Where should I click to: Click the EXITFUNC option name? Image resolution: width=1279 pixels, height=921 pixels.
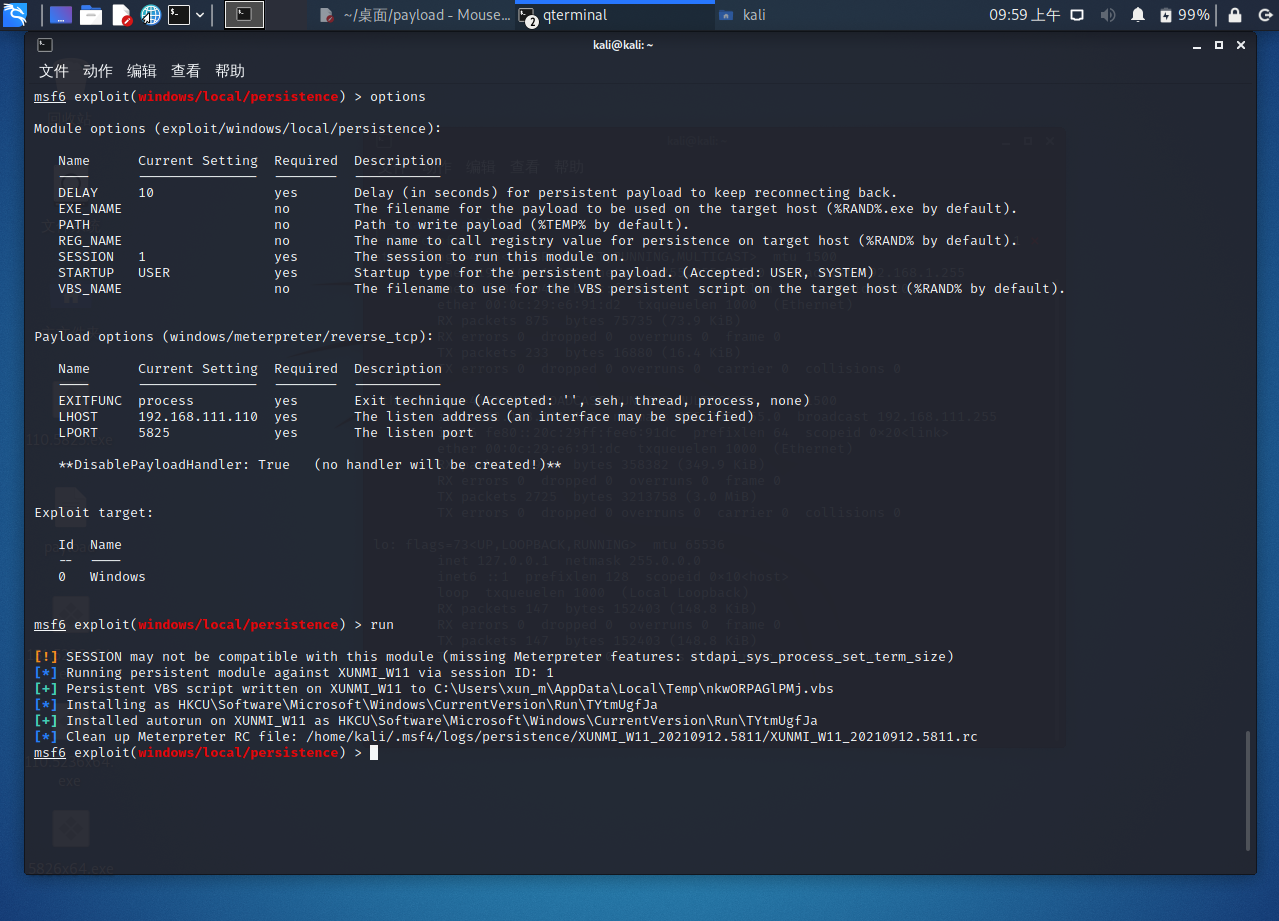coord(90,401)
